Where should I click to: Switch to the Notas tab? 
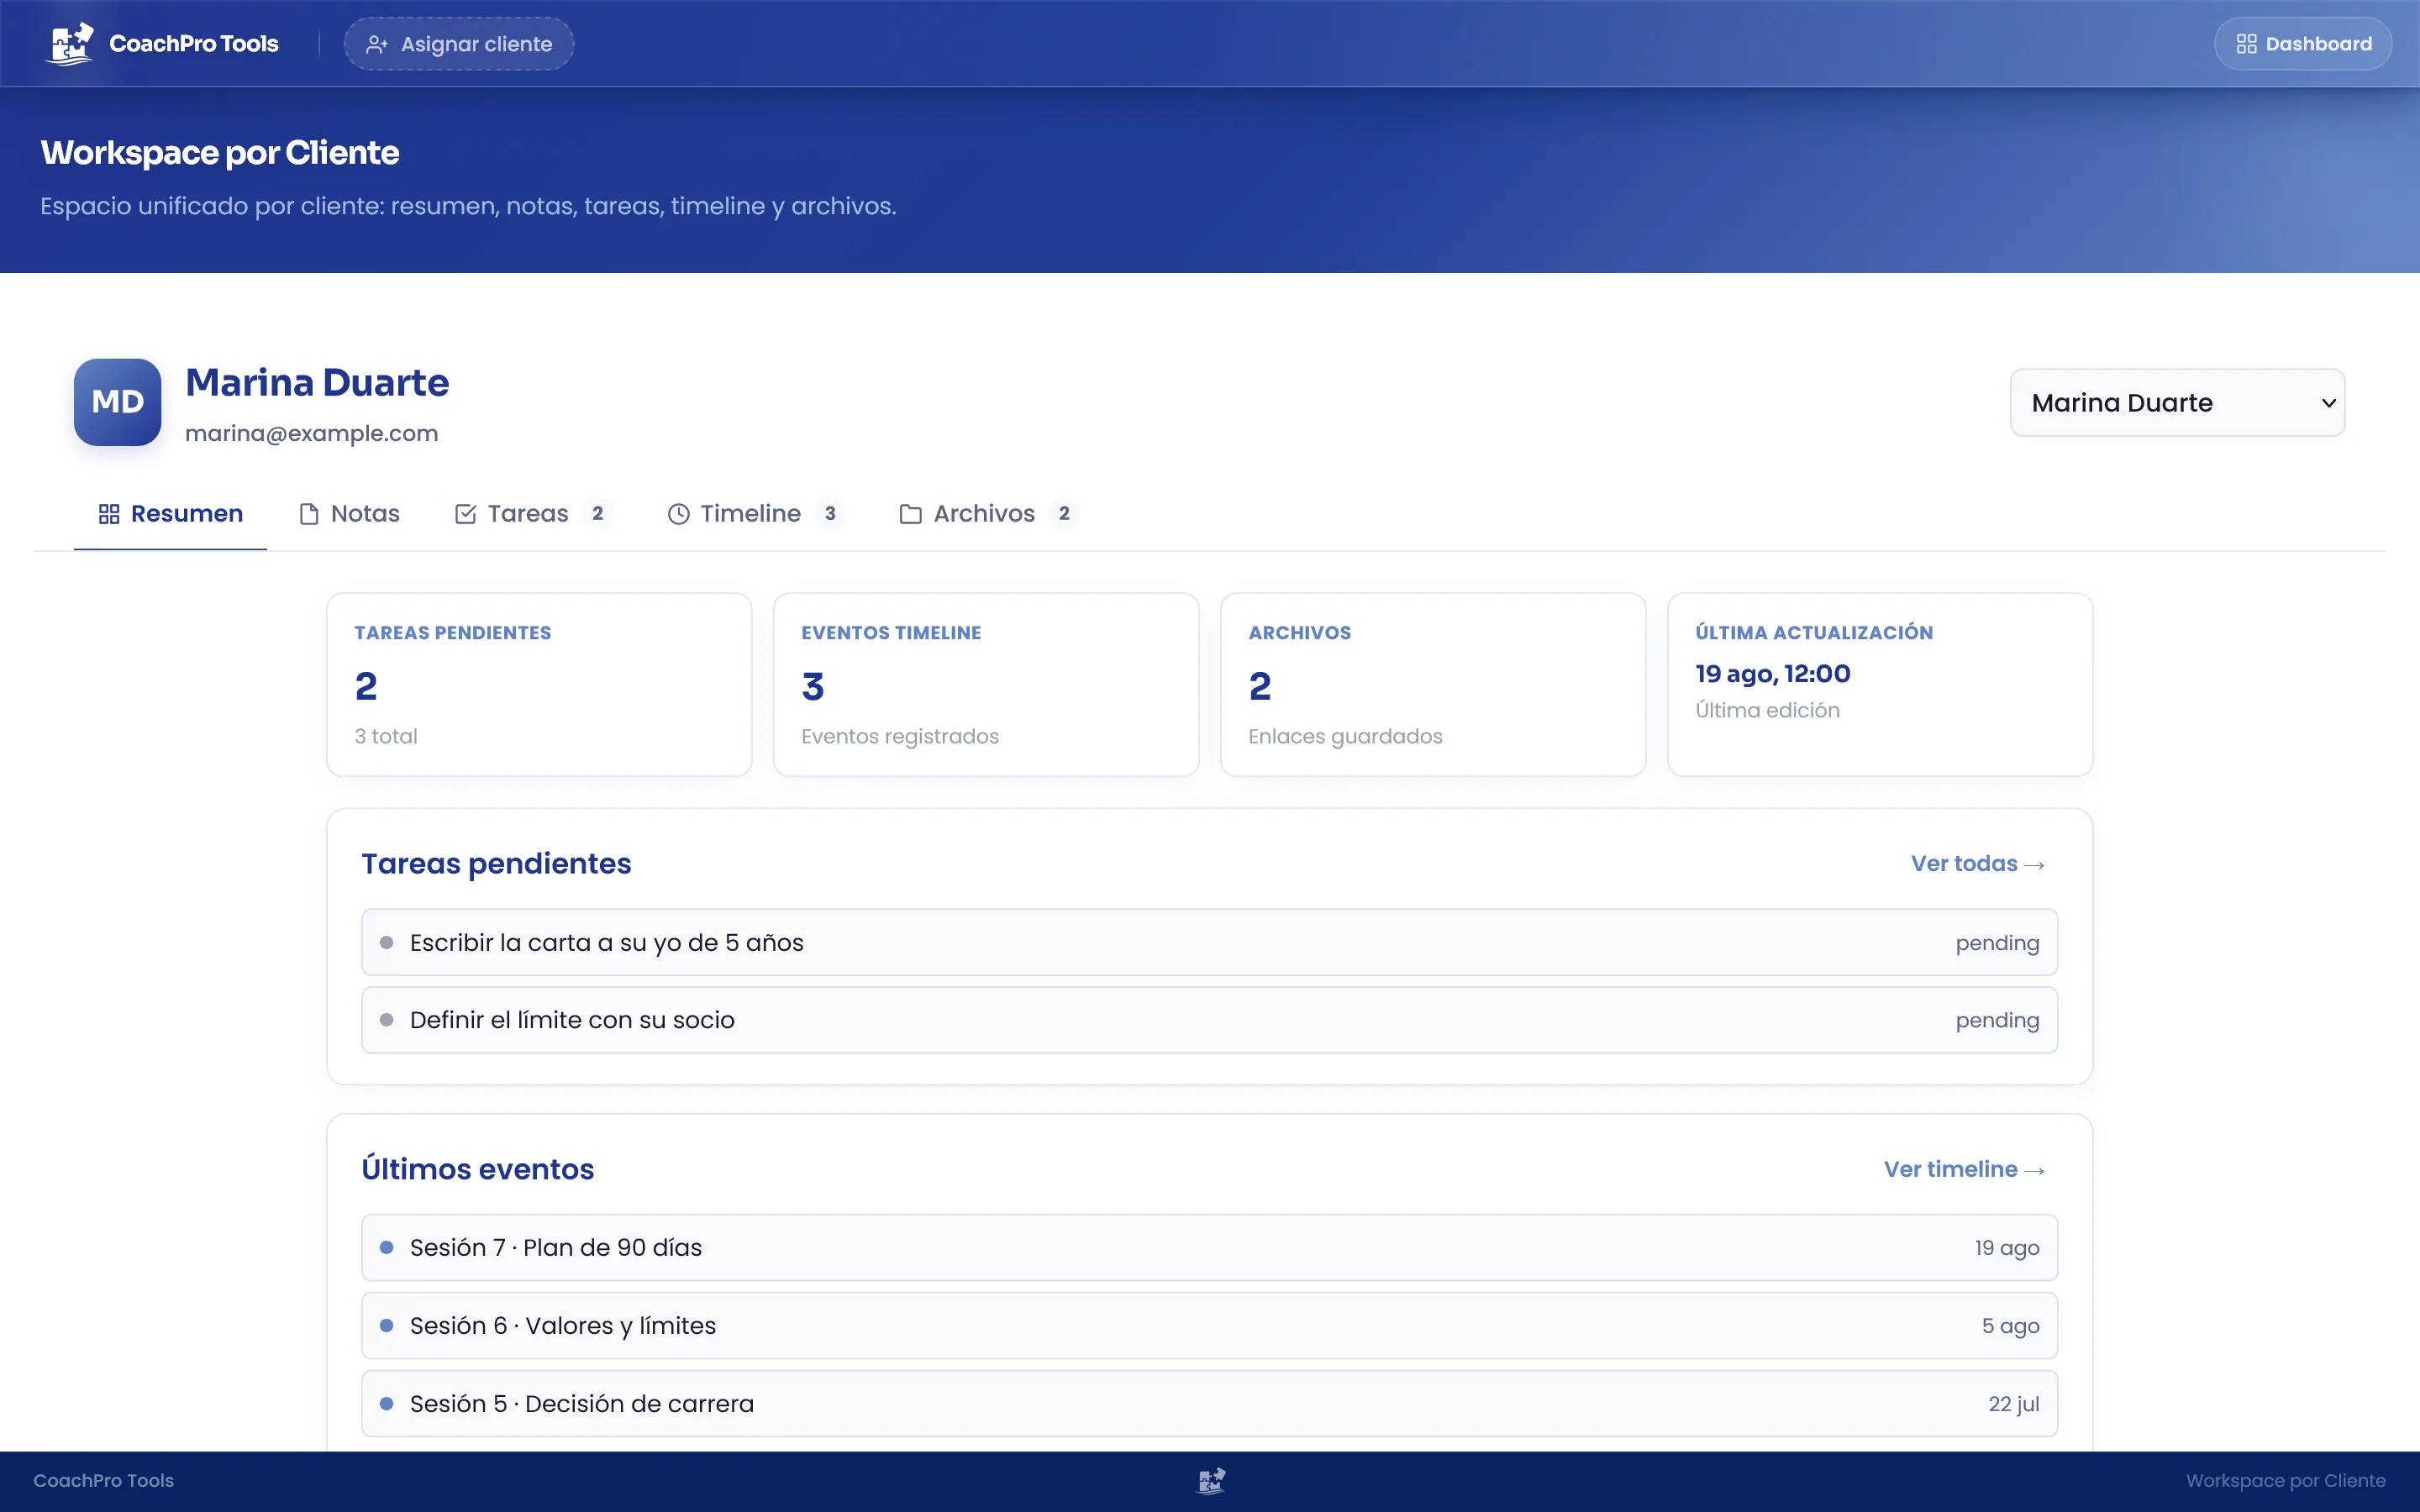click(349, 514)
